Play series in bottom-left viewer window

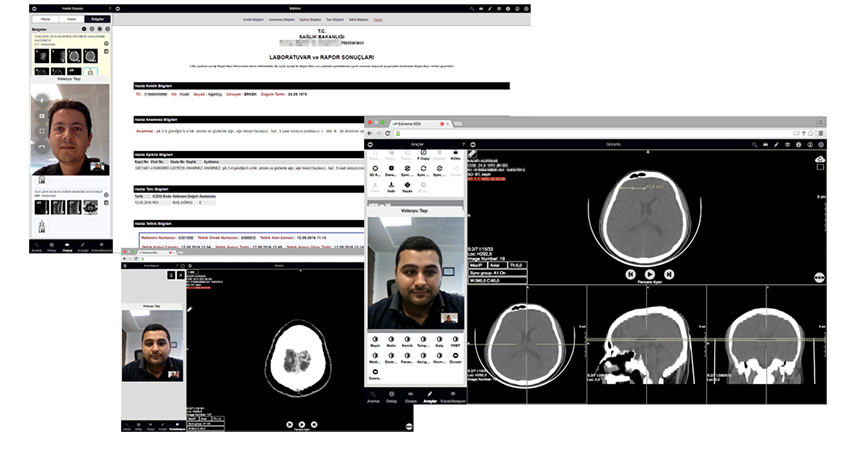coord(302,425)
